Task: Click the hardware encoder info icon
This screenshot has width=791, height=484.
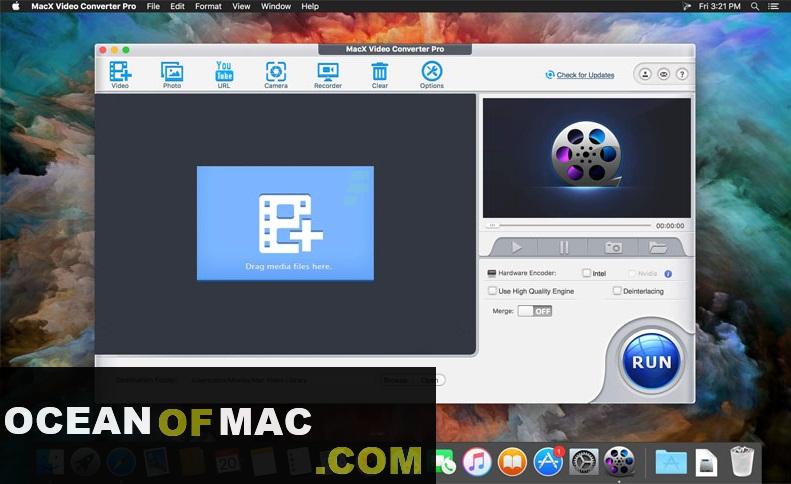Action: click(668, 274)
